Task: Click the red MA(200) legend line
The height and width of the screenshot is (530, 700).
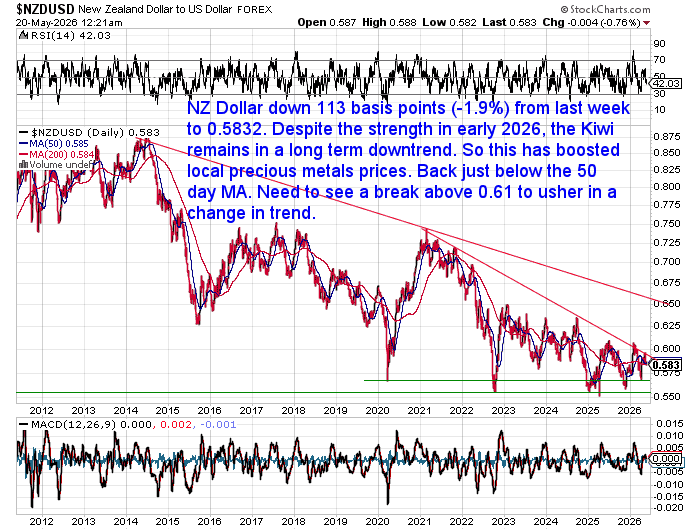Action: (24, 154)
